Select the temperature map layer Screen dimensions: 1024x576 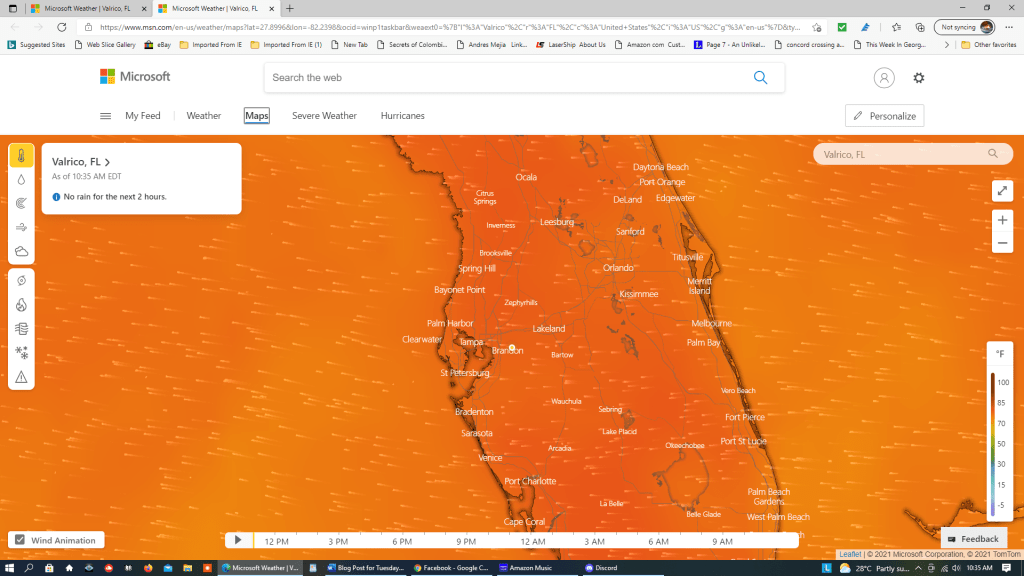pyautogui.click(x=21, y=156)
